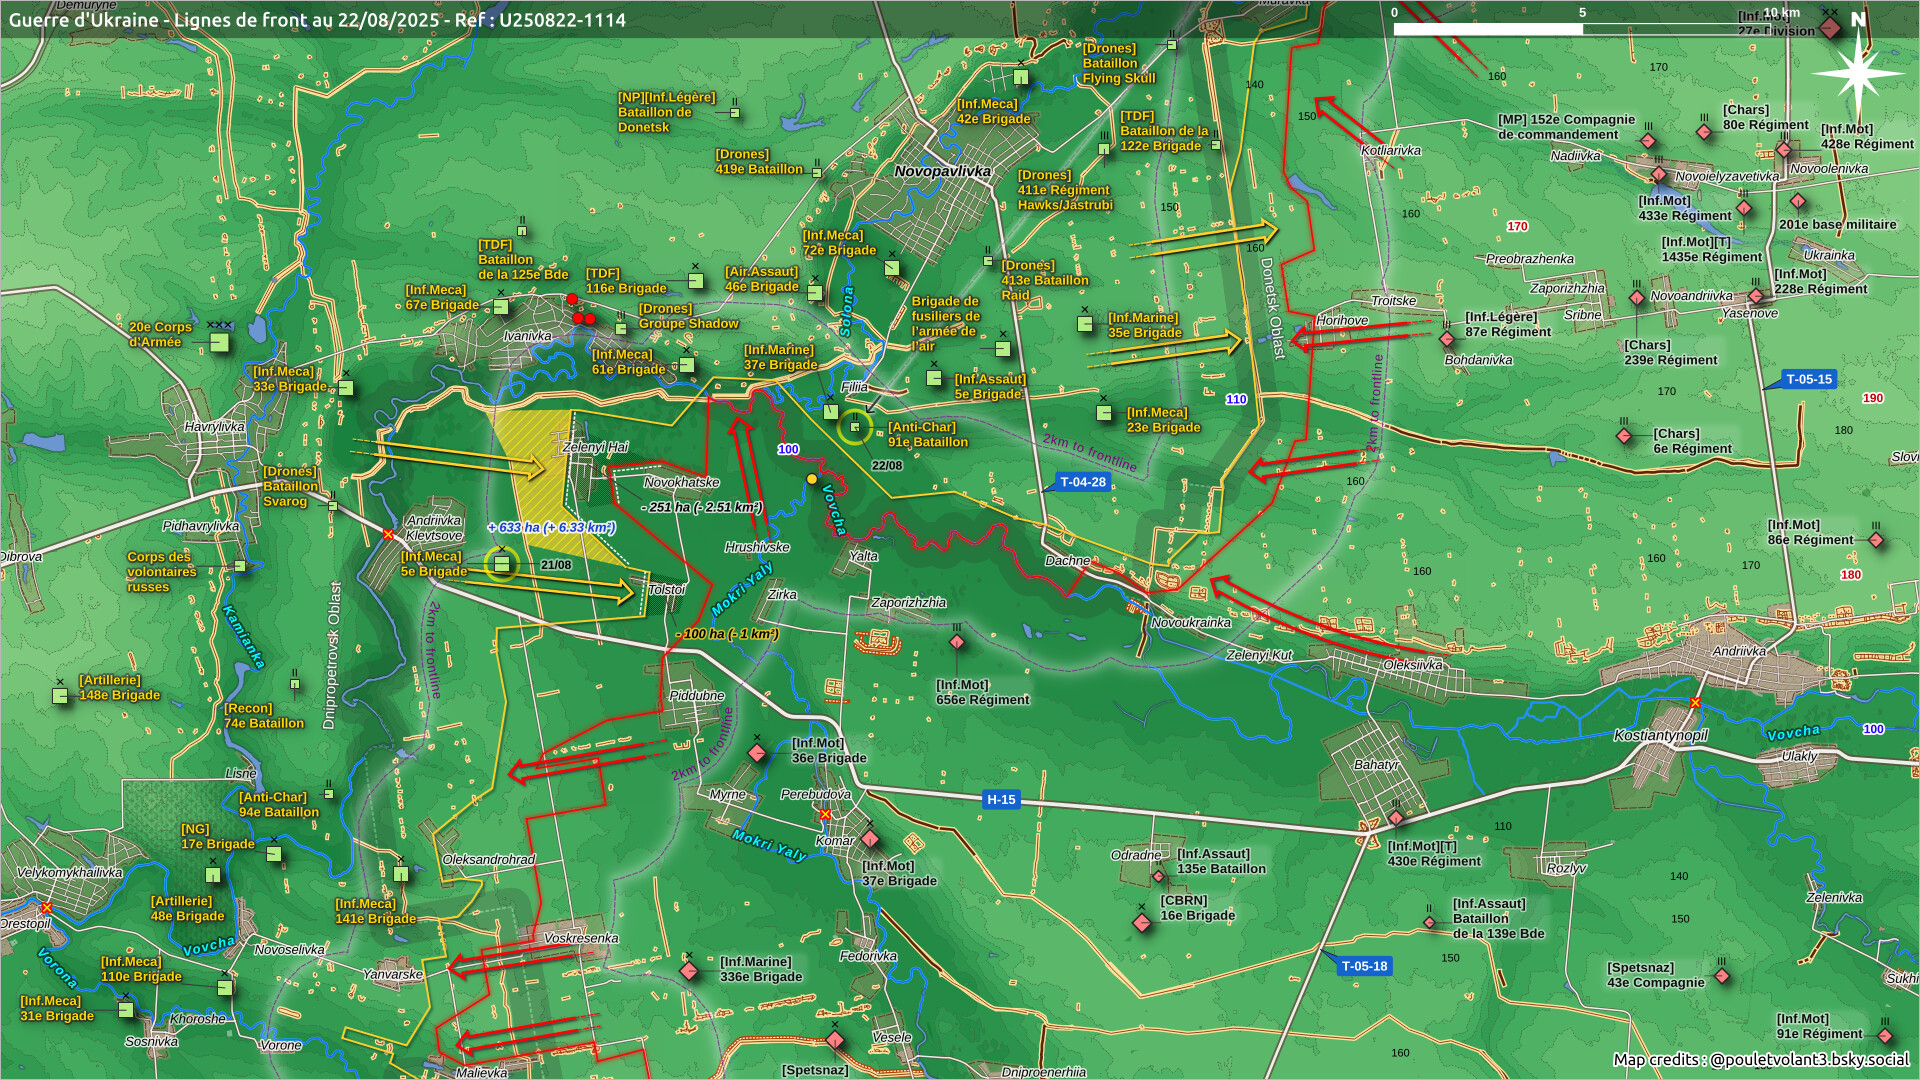
Task: Click the 16e Brigade CBRN diamond icon
Action: [1142, 922]
